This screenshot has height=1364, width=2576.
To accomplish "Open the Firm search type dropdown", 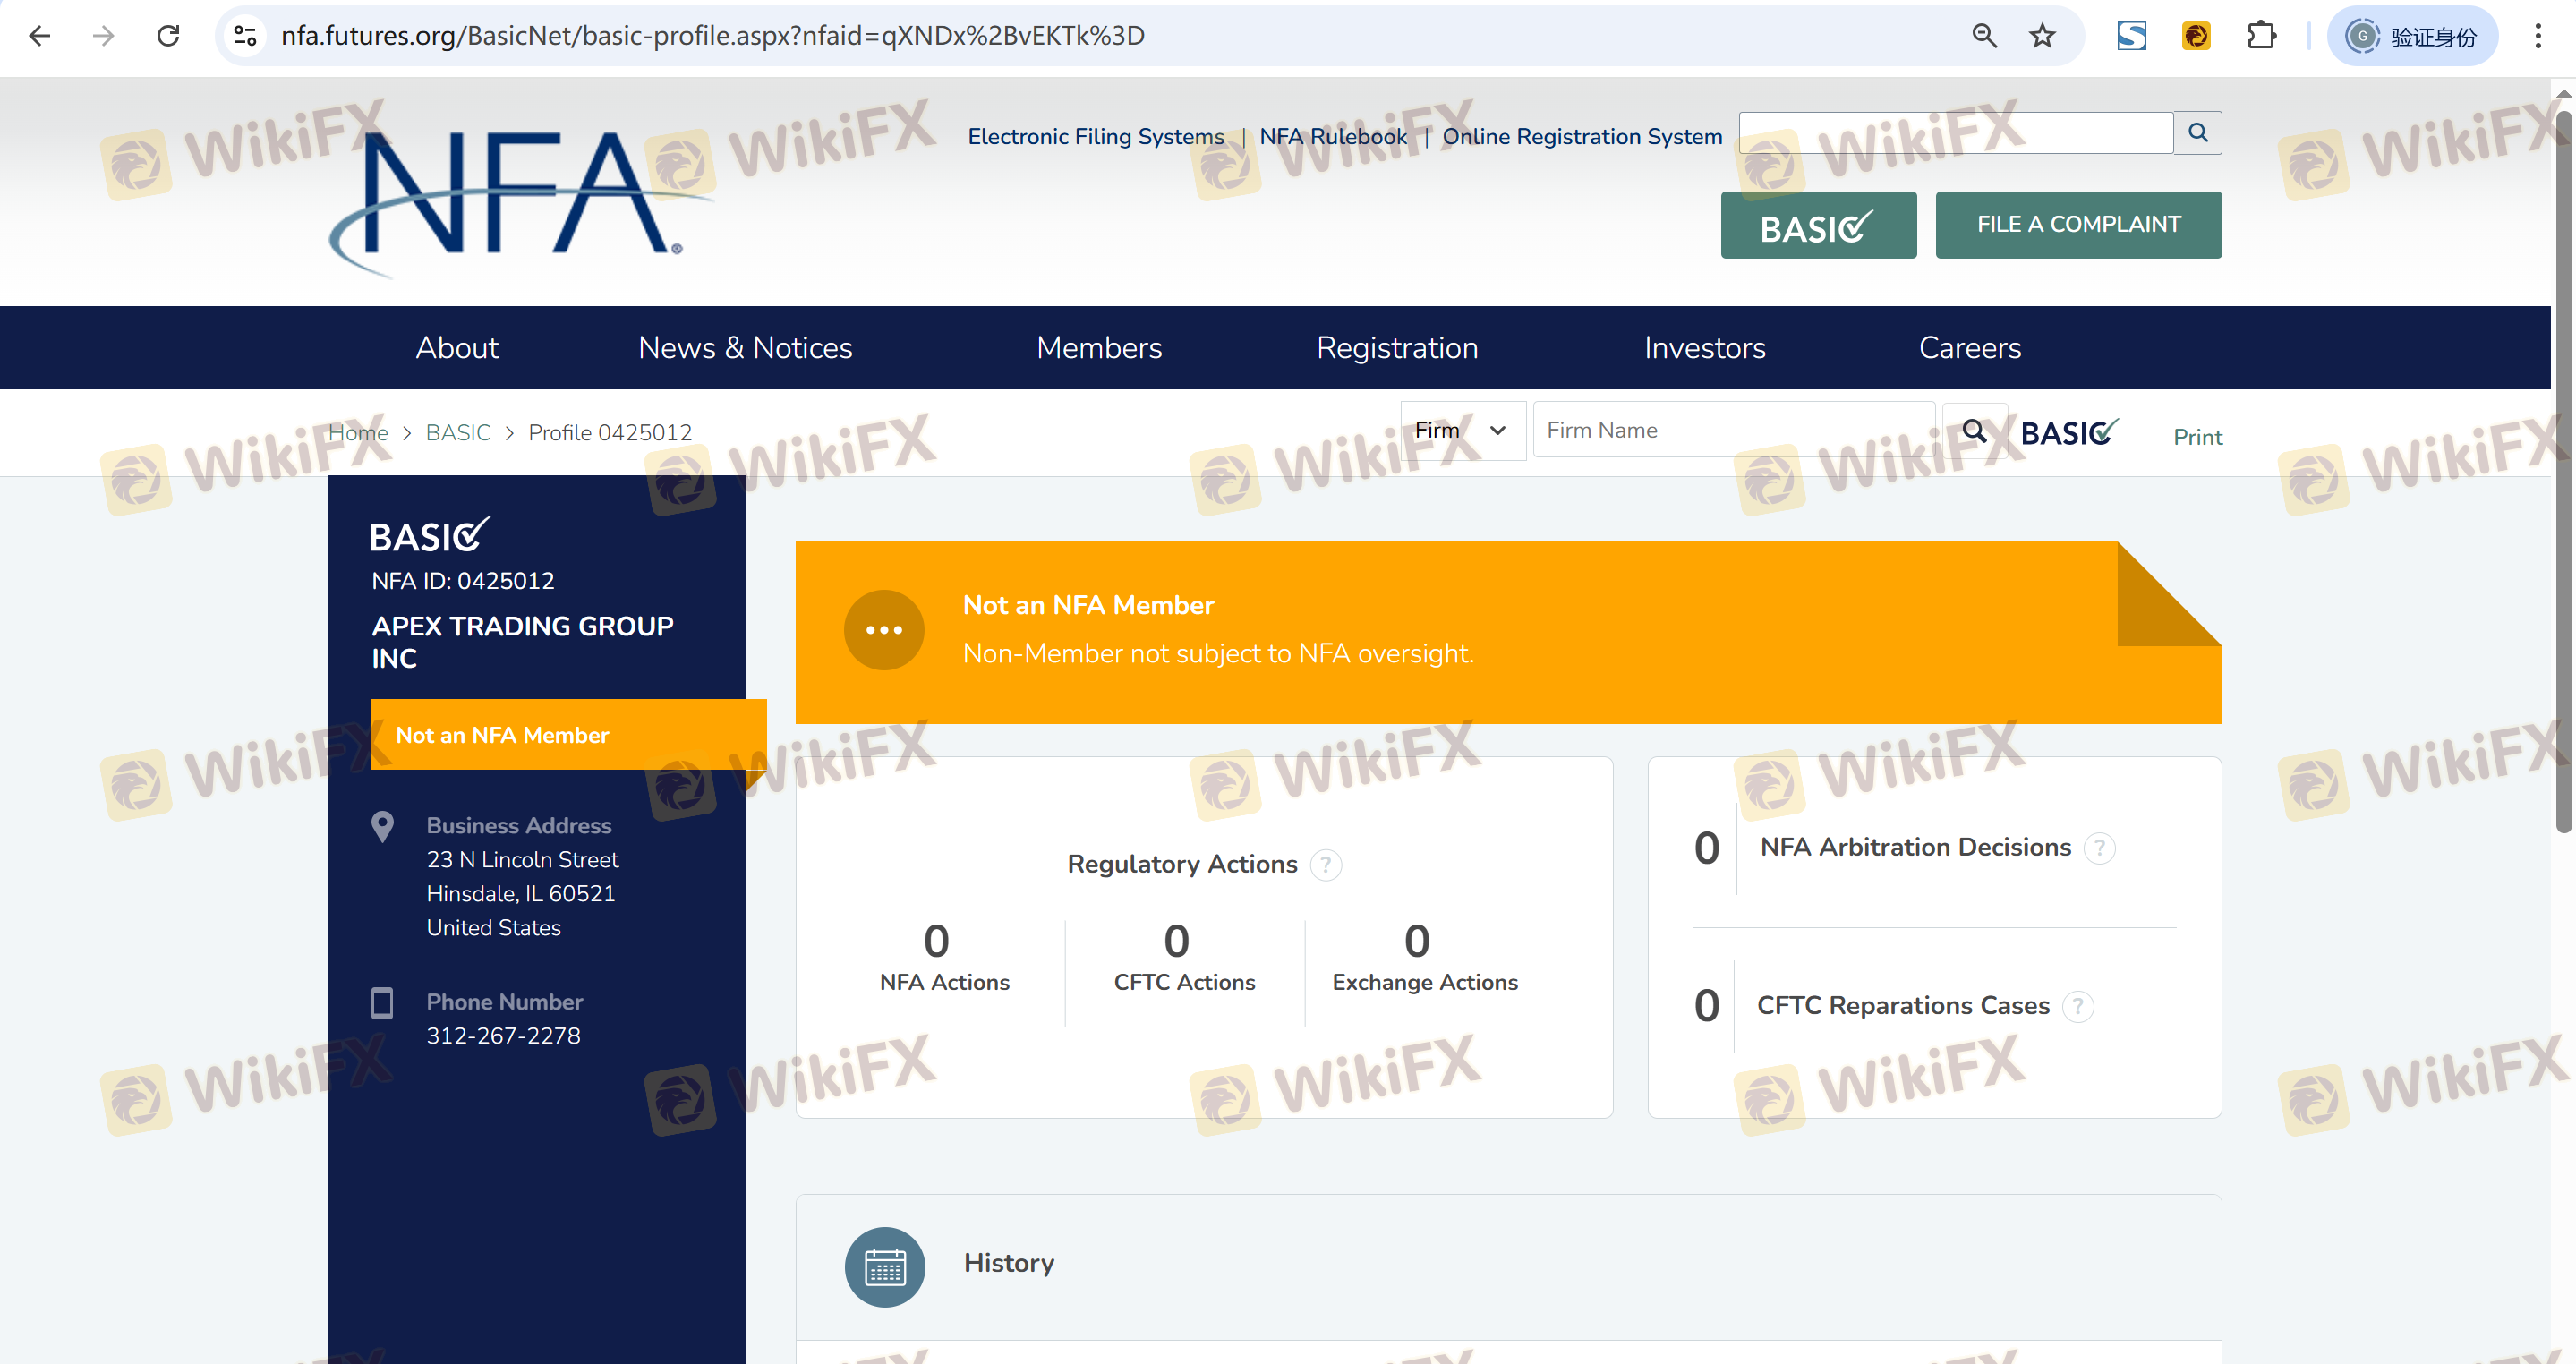I will (1462, 431).
